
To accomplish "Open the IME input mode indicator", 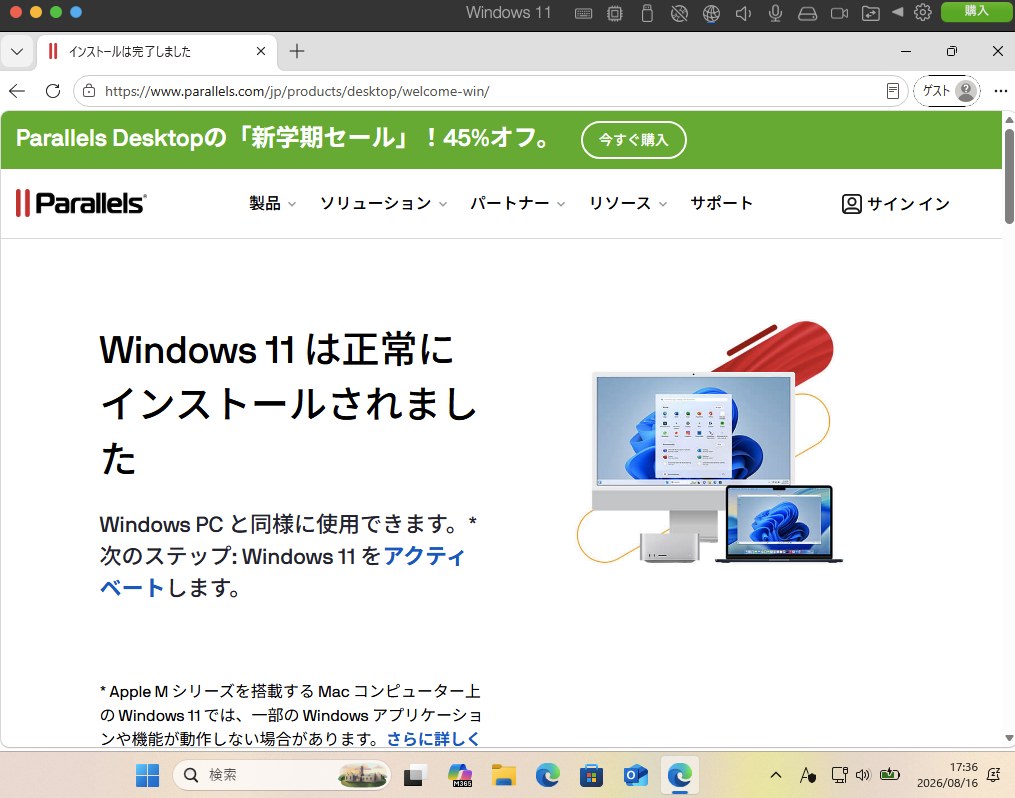I will point(807,775).
